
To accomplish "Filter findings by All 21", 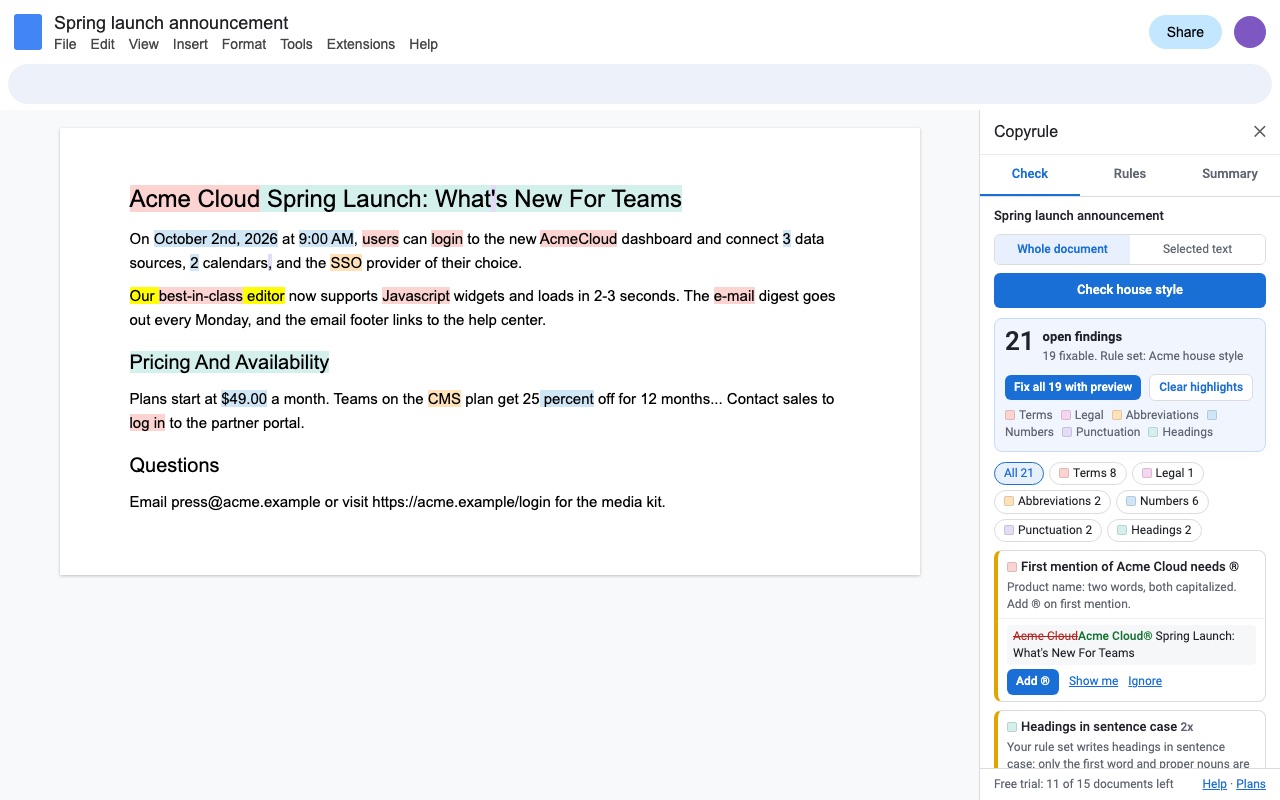I will [x=1019, y=473].
